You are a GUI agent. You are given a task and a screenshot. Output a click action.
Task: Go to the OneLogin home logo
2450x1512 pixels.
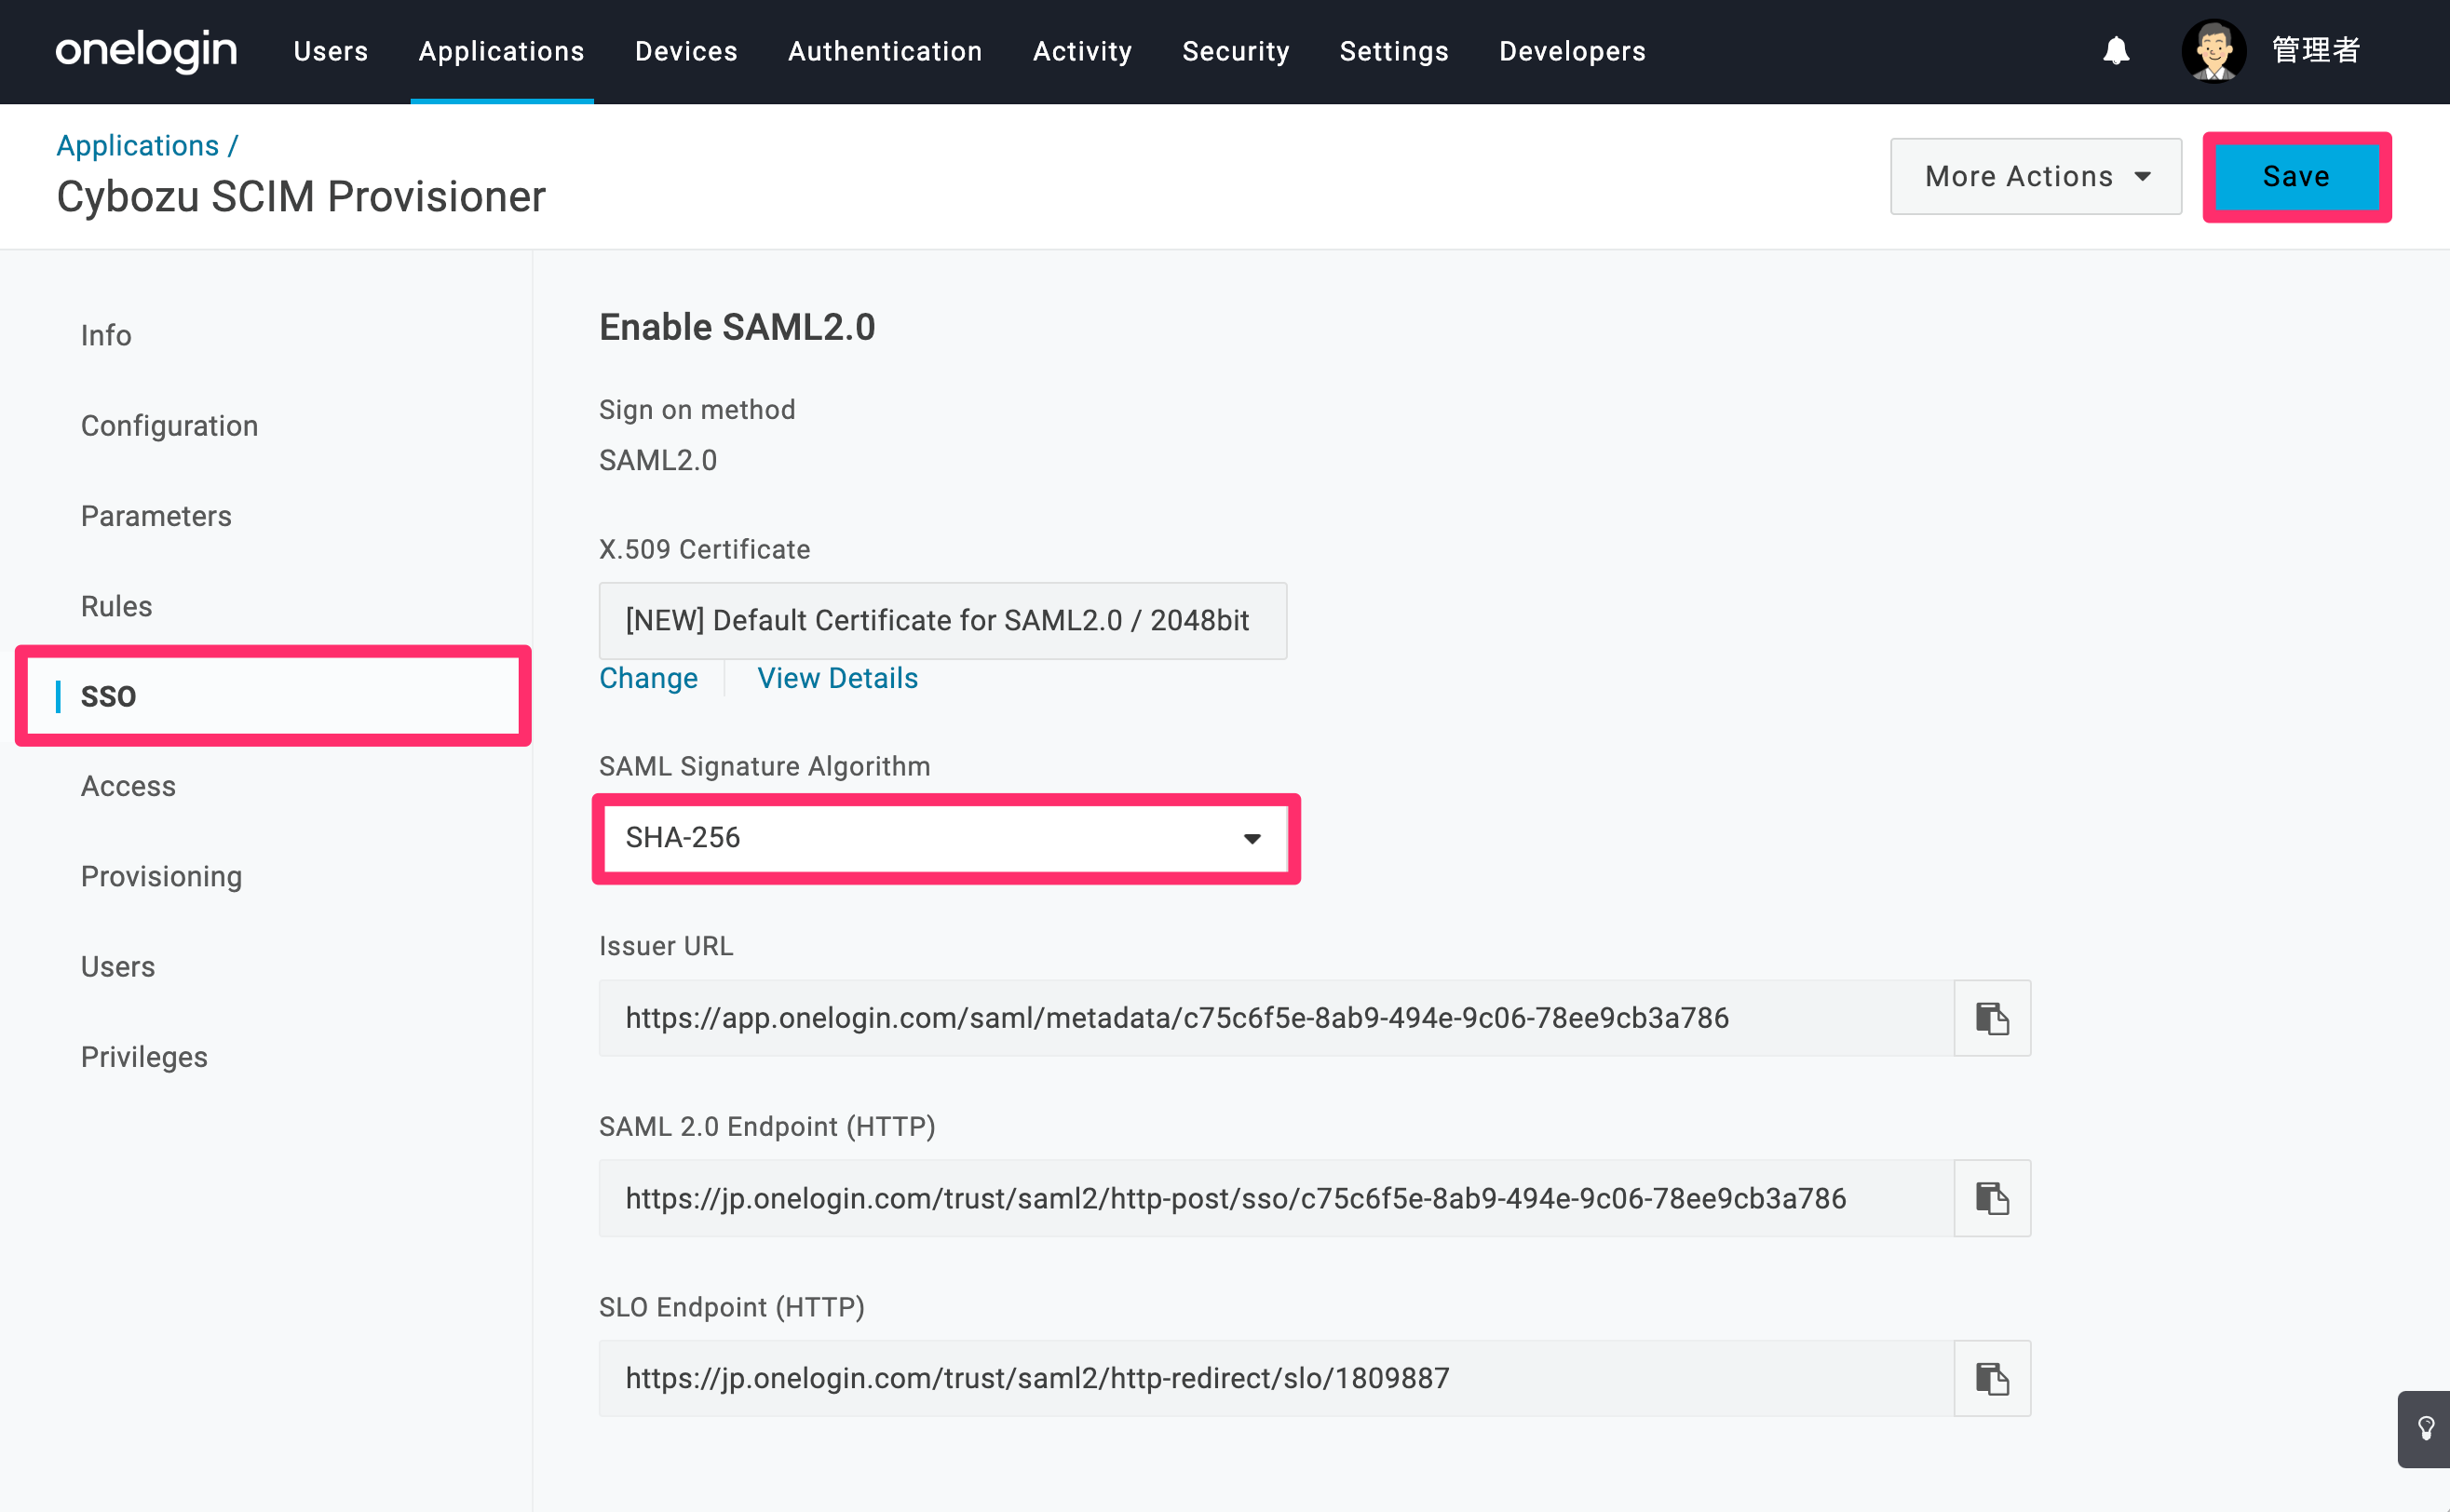(146, 50)
